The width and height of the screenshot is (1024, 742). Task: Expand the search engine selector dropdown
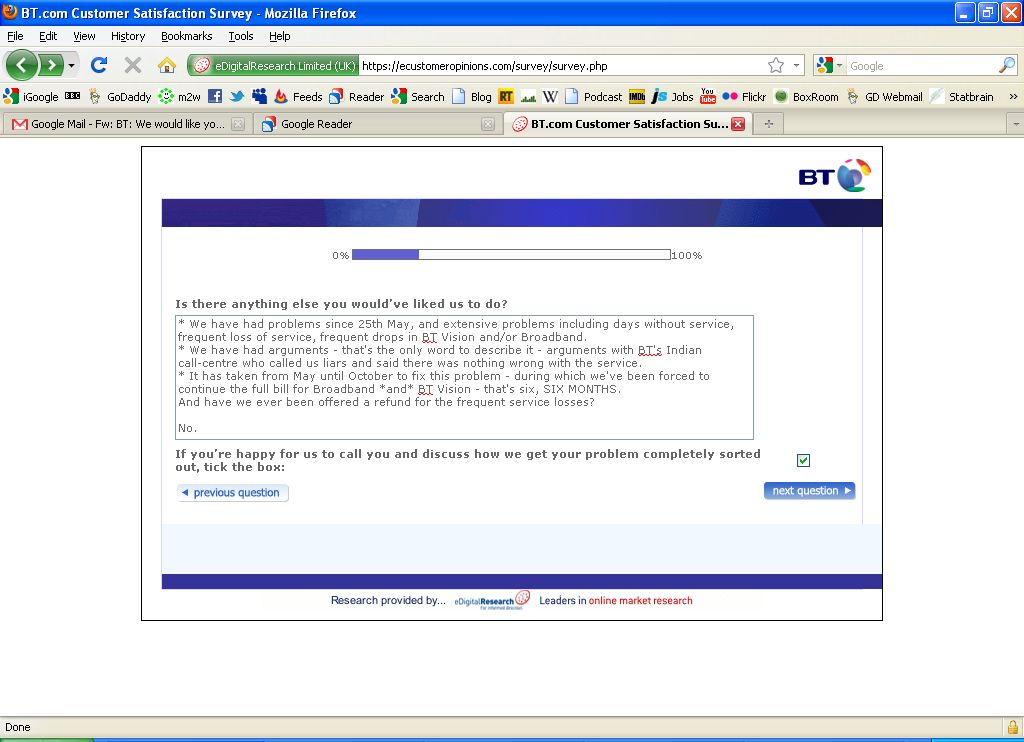point(831,66)
